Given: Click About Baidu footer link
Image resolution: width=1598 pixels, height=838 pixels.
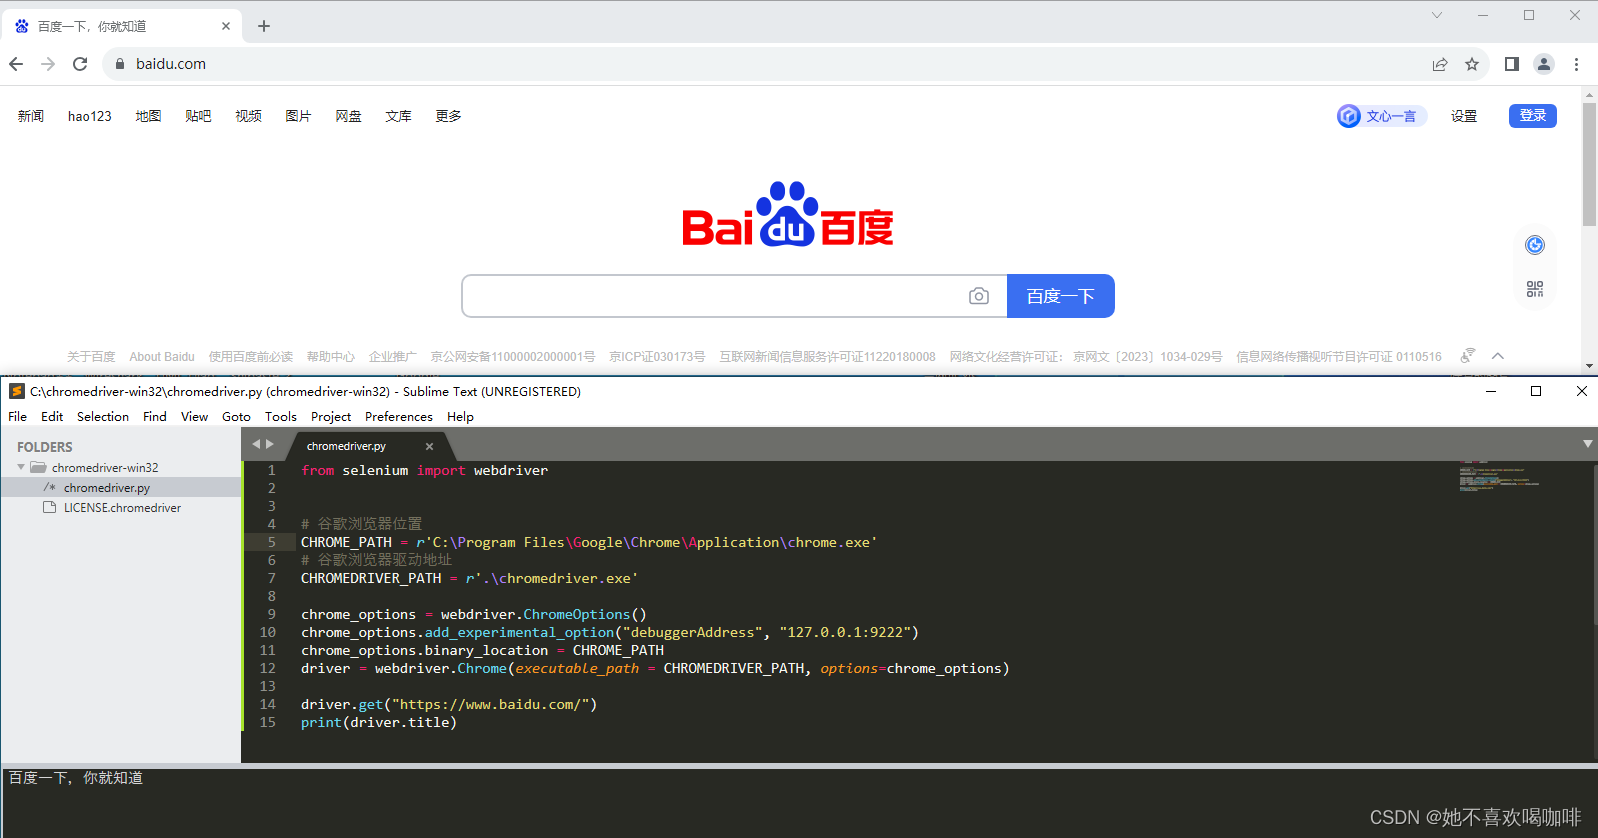Looking at the screenshot, I should (x=162, y=357).
